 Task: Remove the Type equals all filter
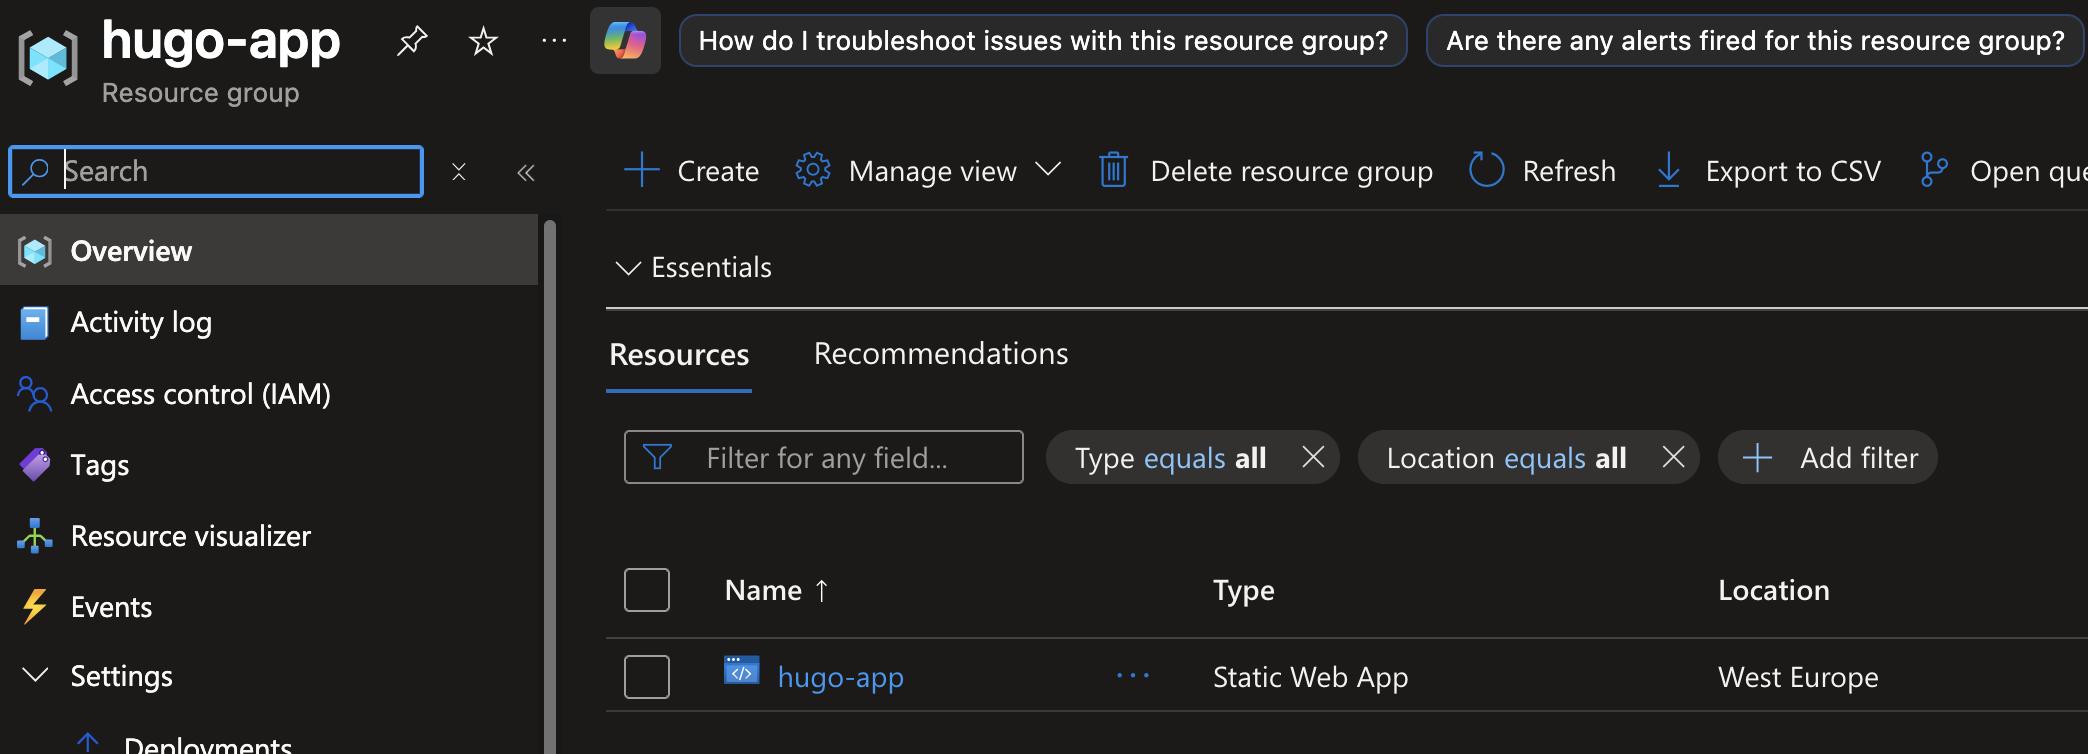click(1313, 457)
